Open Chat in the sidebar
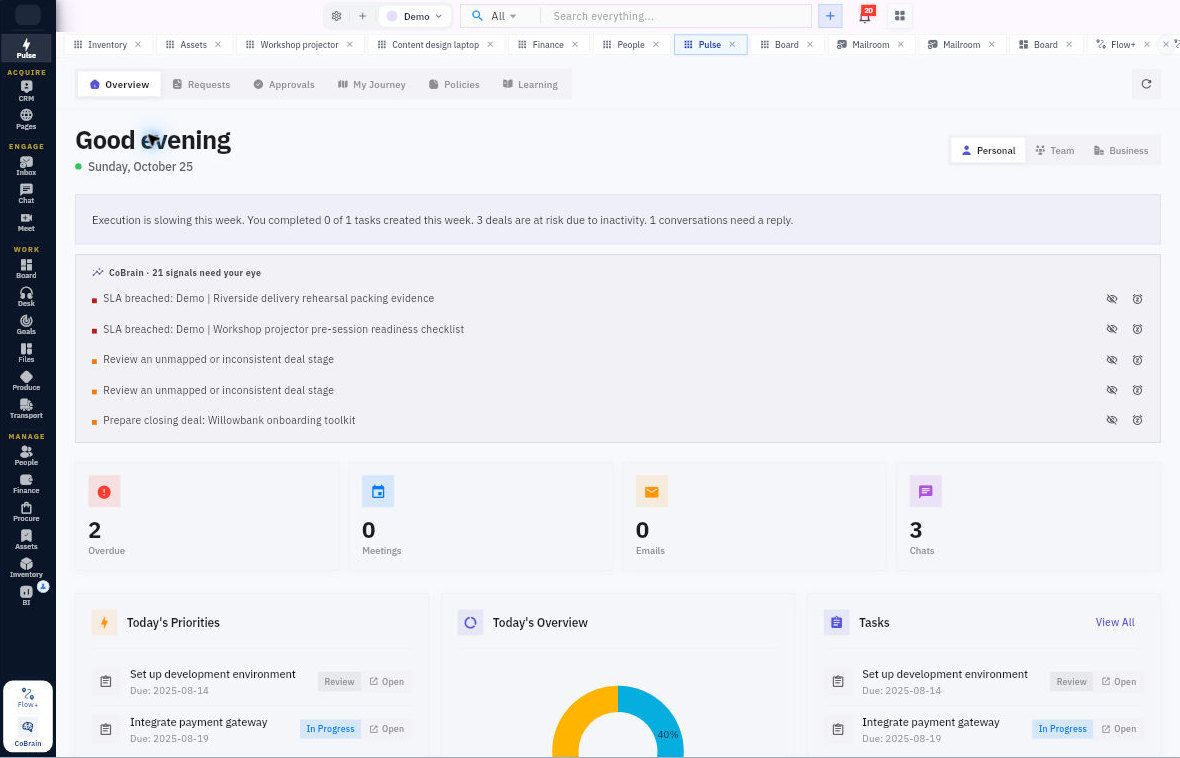The height and width of the screenshot is (758, 1180). (x=26, y=193)
